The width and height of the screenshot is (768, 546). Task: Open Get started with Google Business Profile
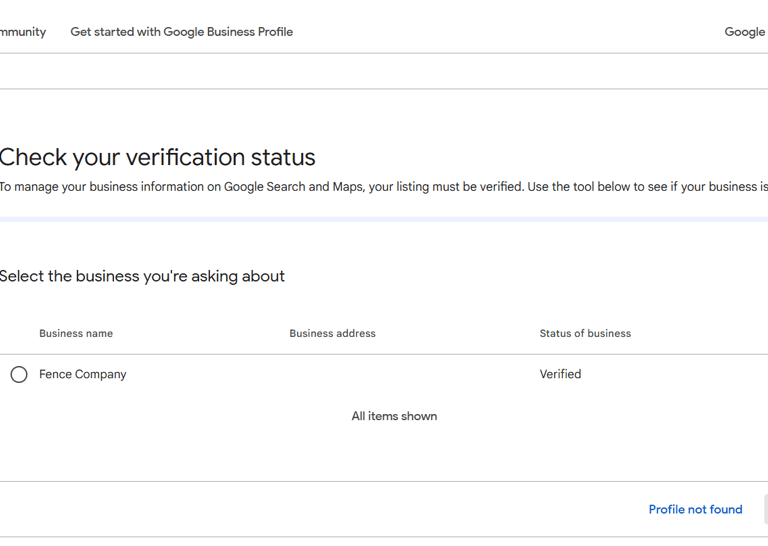pyautogui.click(x=181, y=32)
